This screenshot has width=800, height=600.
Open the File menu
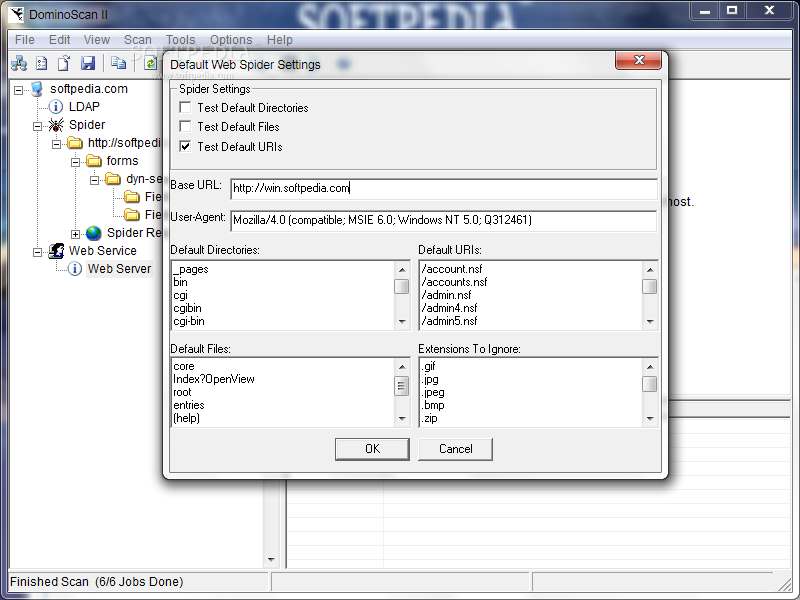click(x=24, y=40)
